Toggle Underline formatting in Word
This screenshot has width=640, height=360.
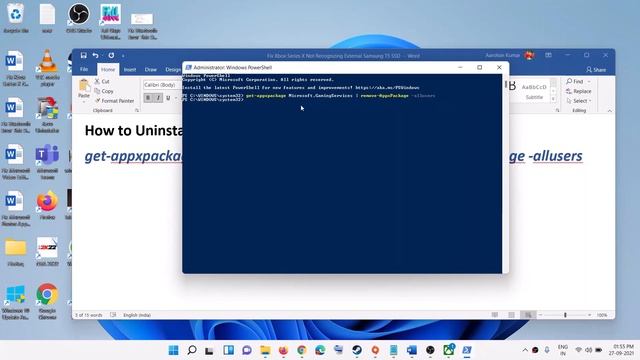[x=168, y=98]
